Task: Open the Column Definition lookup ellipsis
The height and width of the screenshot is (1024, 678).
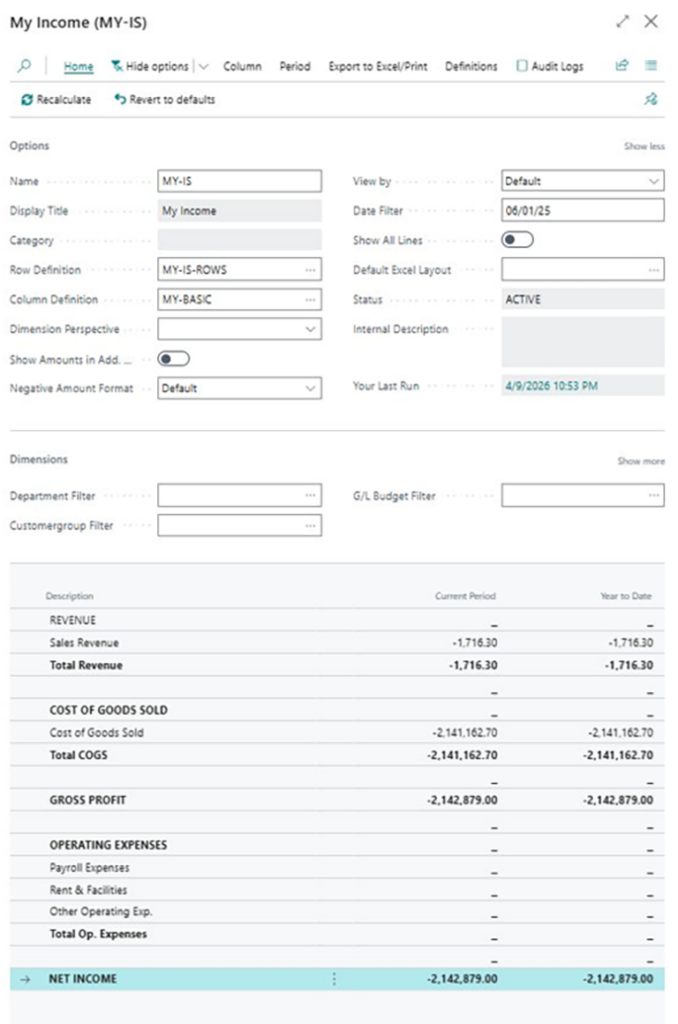Action: (x=310, y=299)
